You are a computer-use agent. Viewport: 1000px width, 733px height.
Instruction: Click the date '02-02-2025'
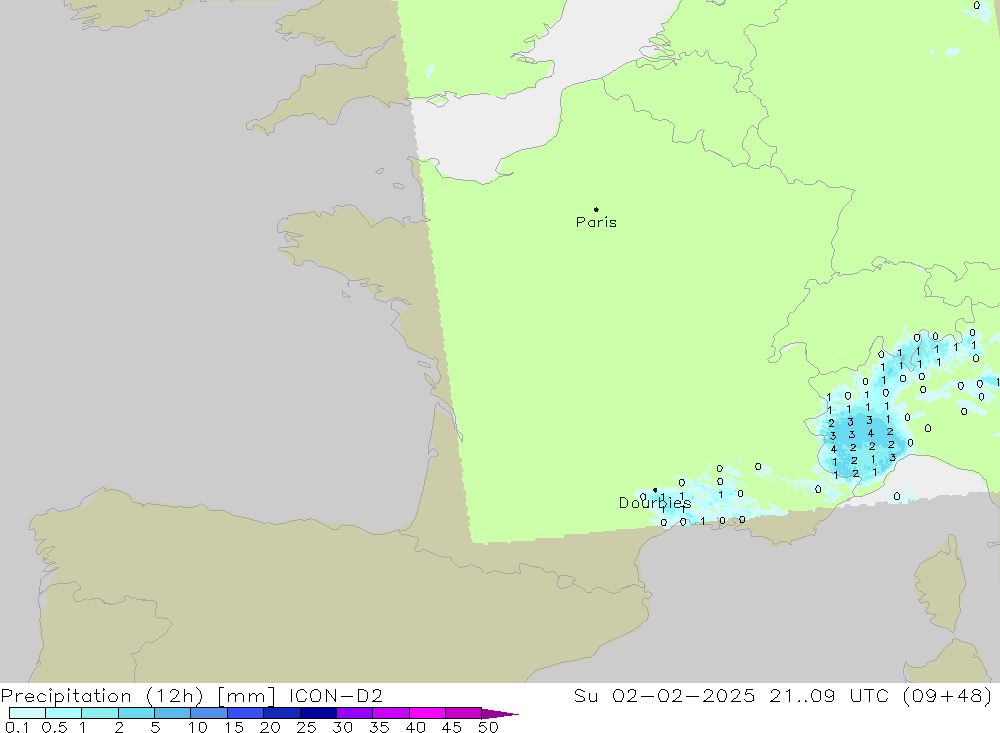pyautogui.click(x=683, y=695)
